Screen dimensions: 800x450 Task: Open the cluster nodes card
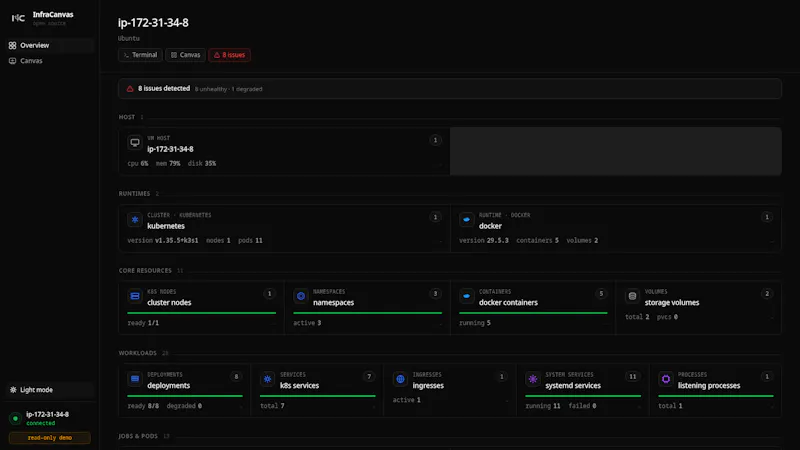coord(201,308)
